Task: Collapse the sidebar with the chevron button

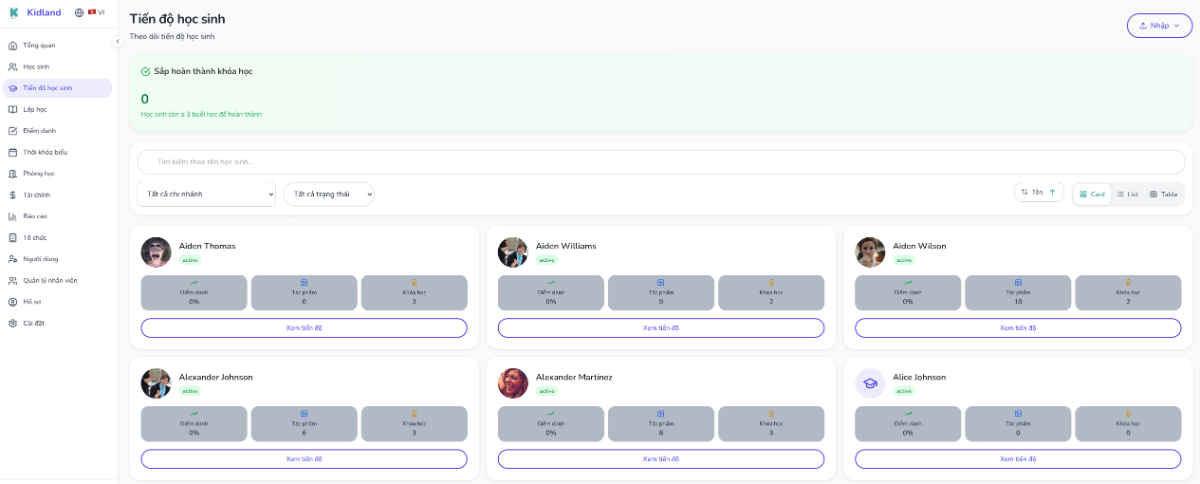Action: coord(117,41)
